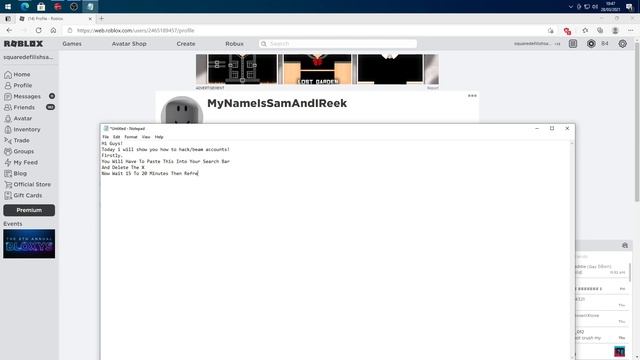
Task: Go to the browser home page
Action: click(53, 31)
